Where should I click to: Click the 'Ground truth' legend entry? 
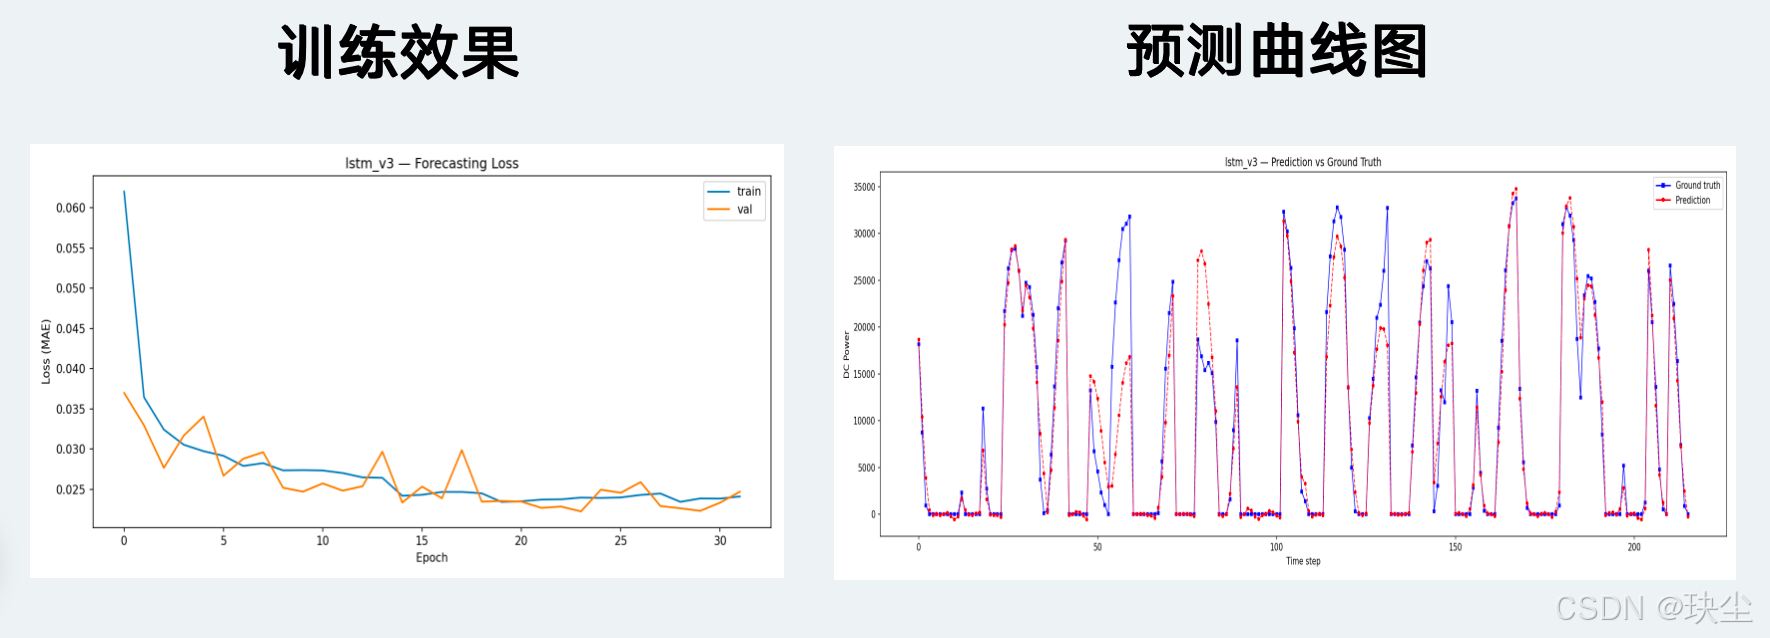[1688, 185]
